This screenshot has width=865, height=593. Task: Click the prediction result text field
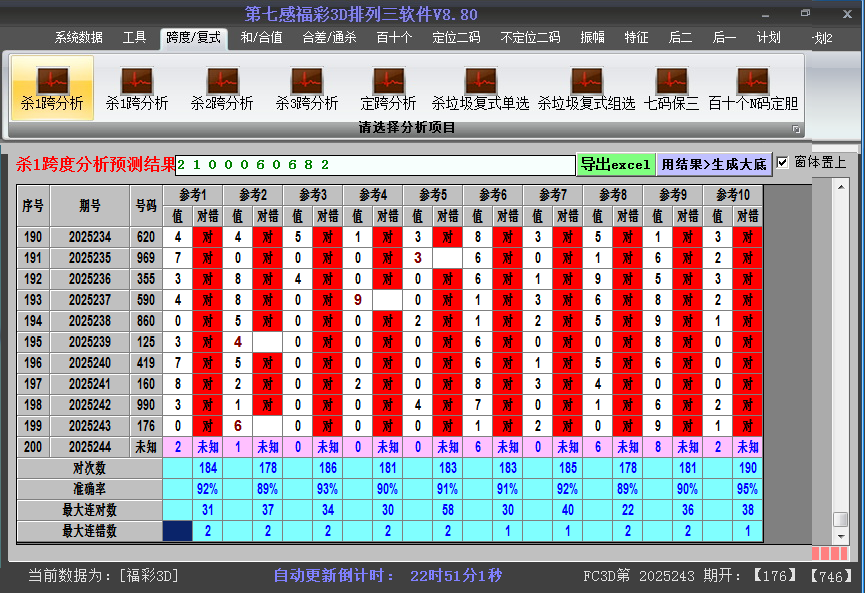click(x=375, y=164)
